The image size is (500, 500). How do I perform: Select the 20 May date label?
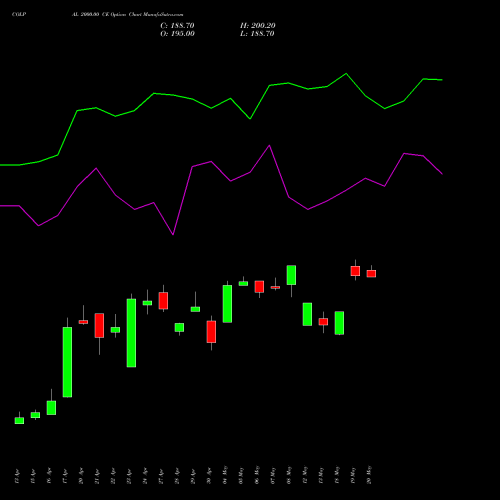369,475
